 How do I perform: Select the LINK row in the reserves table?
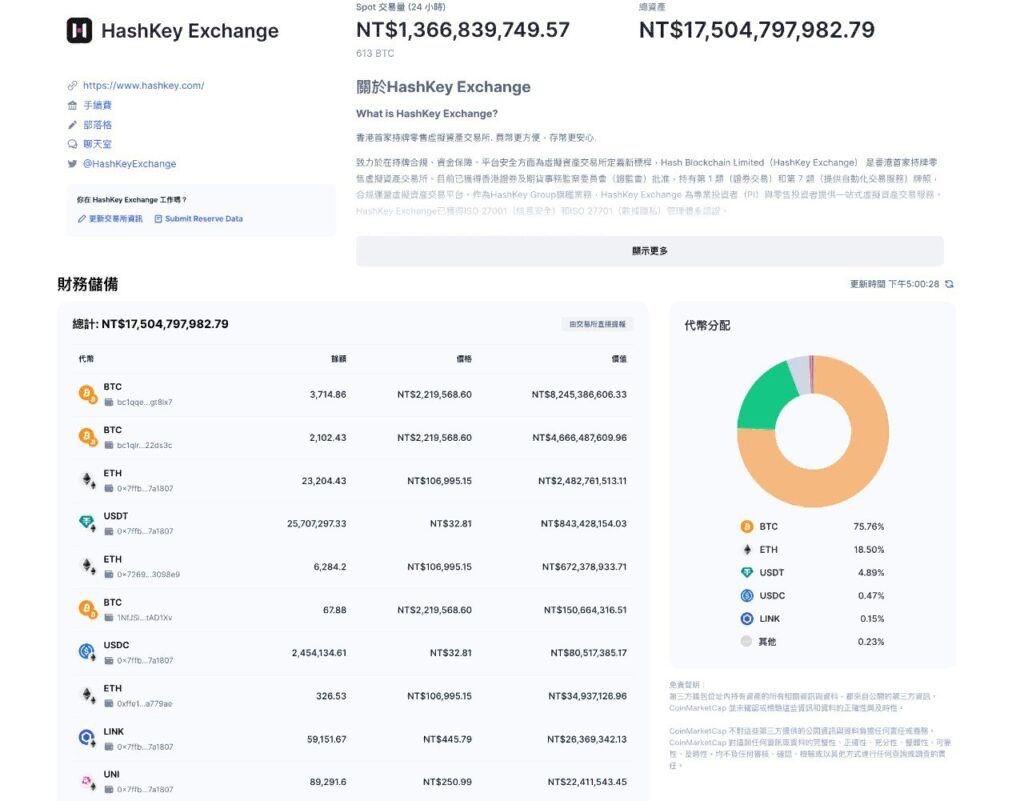350,738
